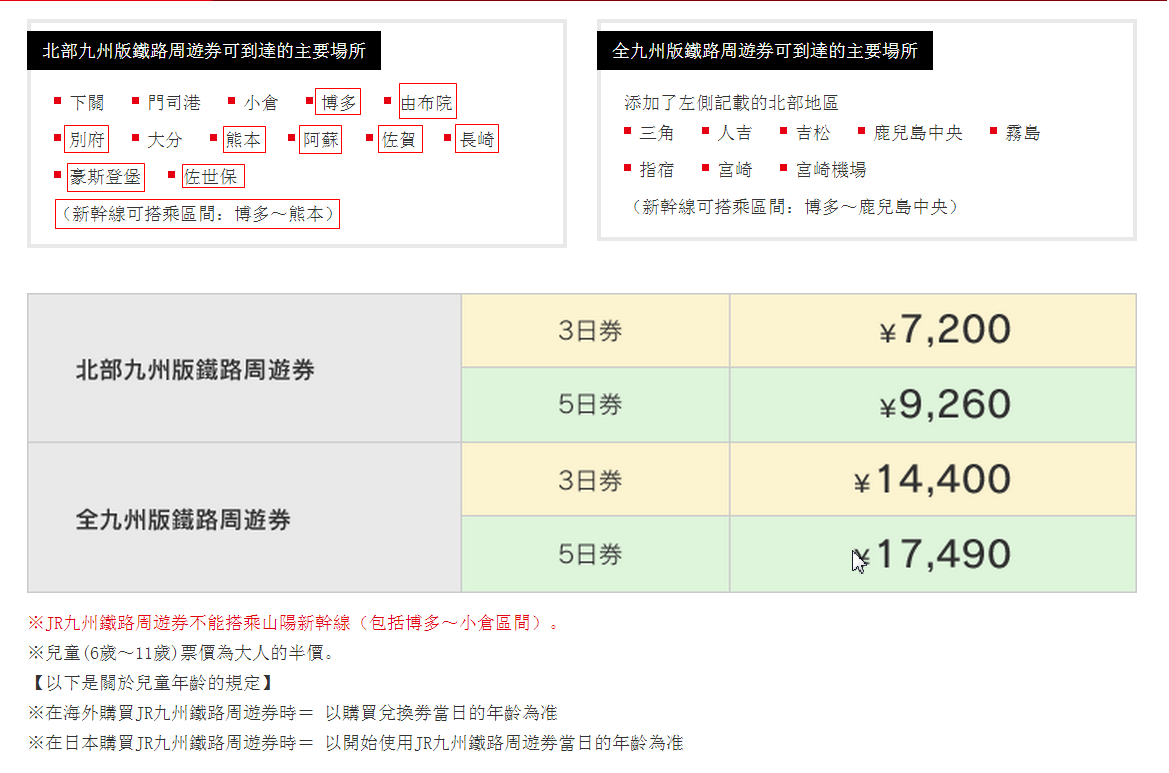Click the note 新幹線可搭乘區間：博多～鹿兒島中央

tap(795, 207)
